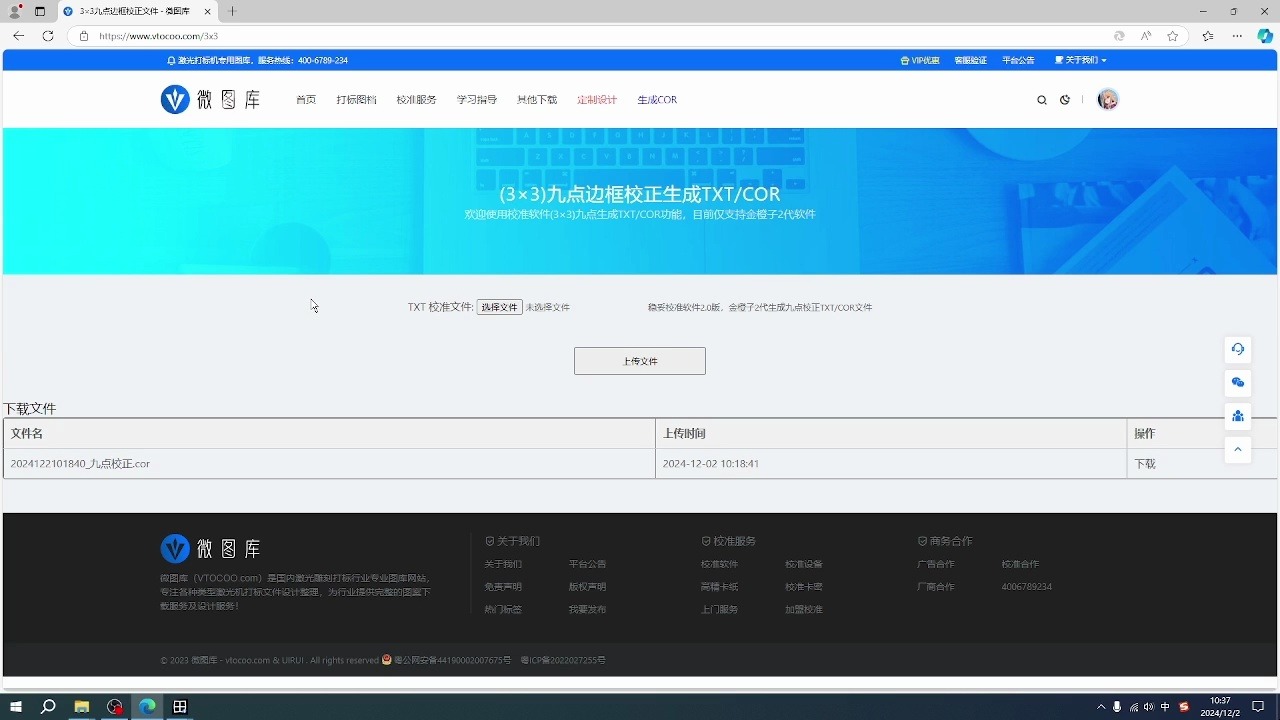Reload the page with the refresh icon
The image size is (1280, 720).
[47, 36]
